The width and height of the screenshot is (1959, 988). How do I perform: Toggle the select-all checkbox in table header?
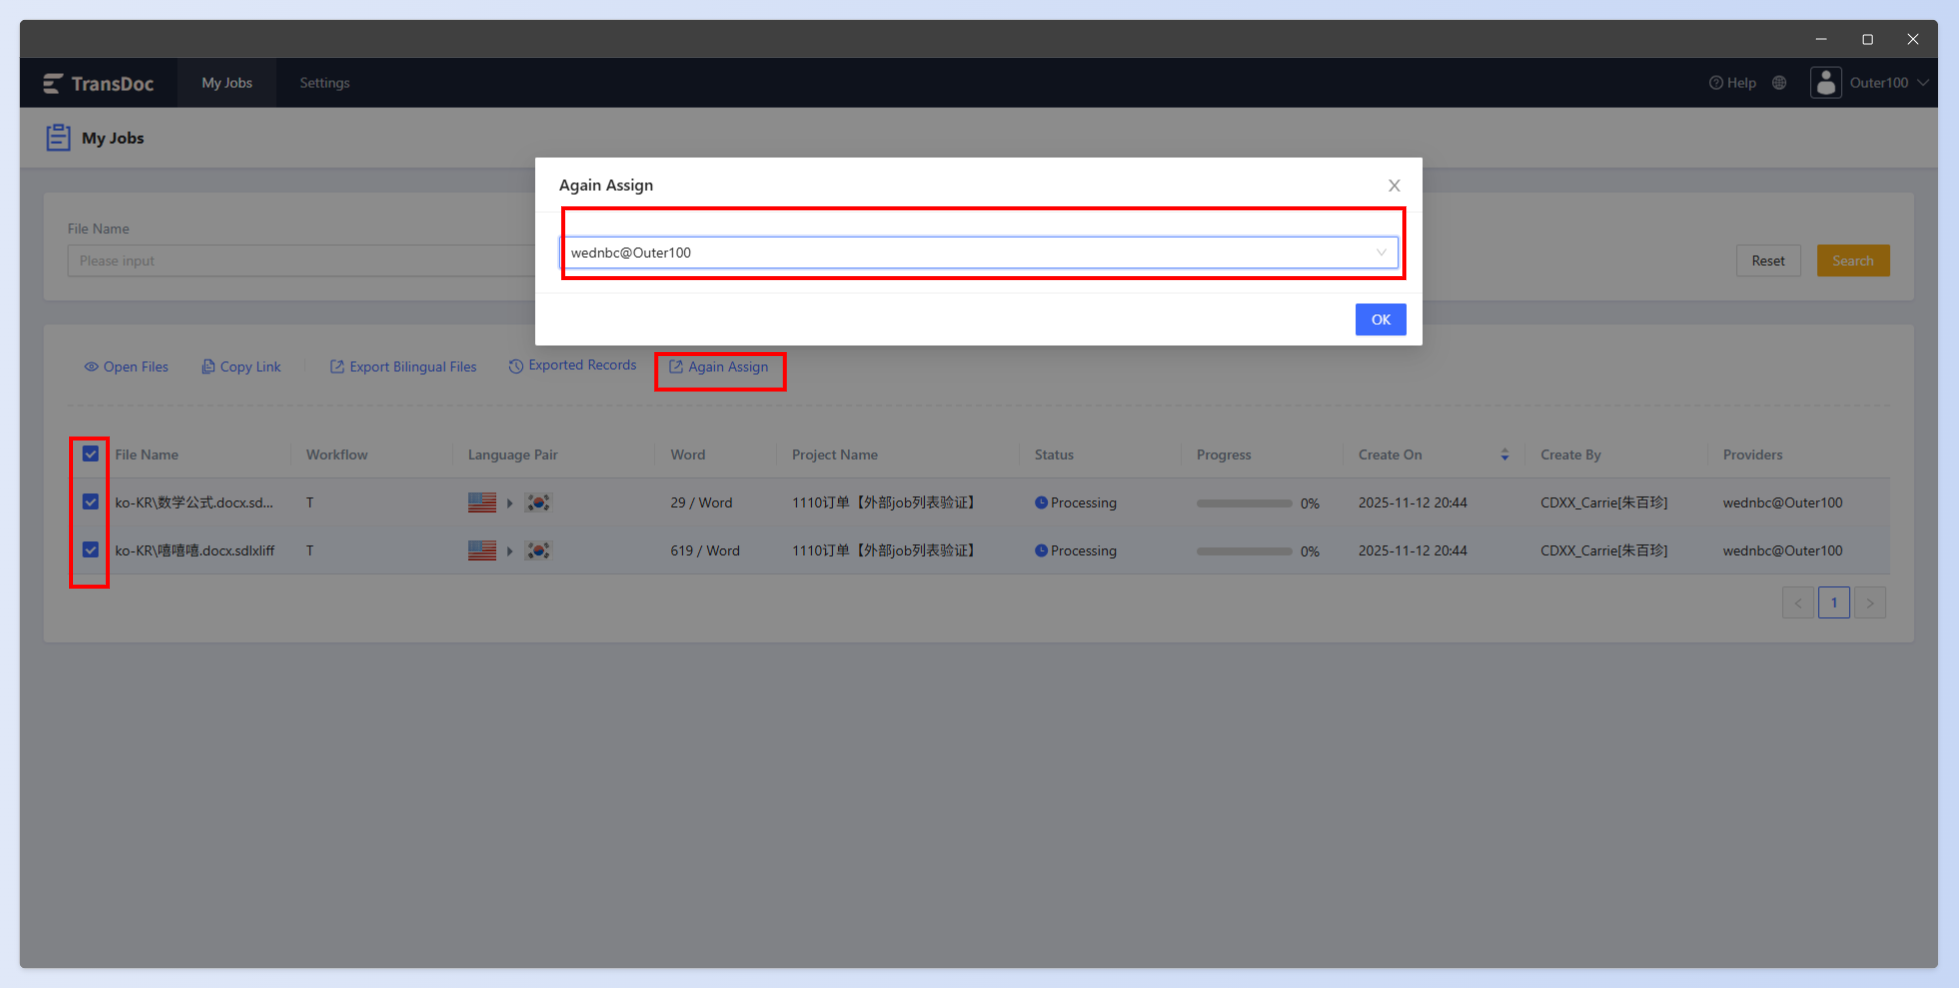pyautogui.click(x=90, y=454)
